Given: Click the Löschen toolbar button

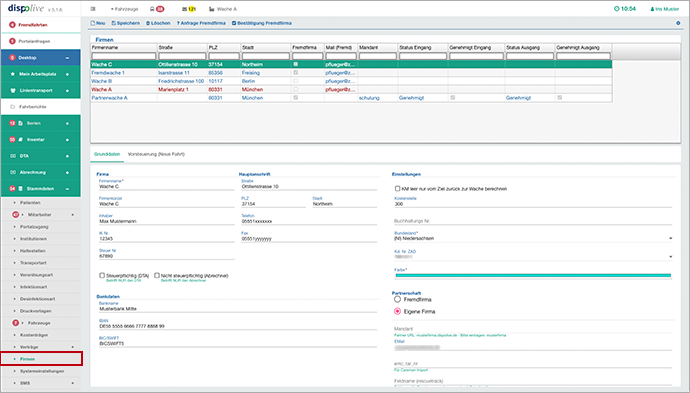Looking at the screenshot, I should pos(158,23).
